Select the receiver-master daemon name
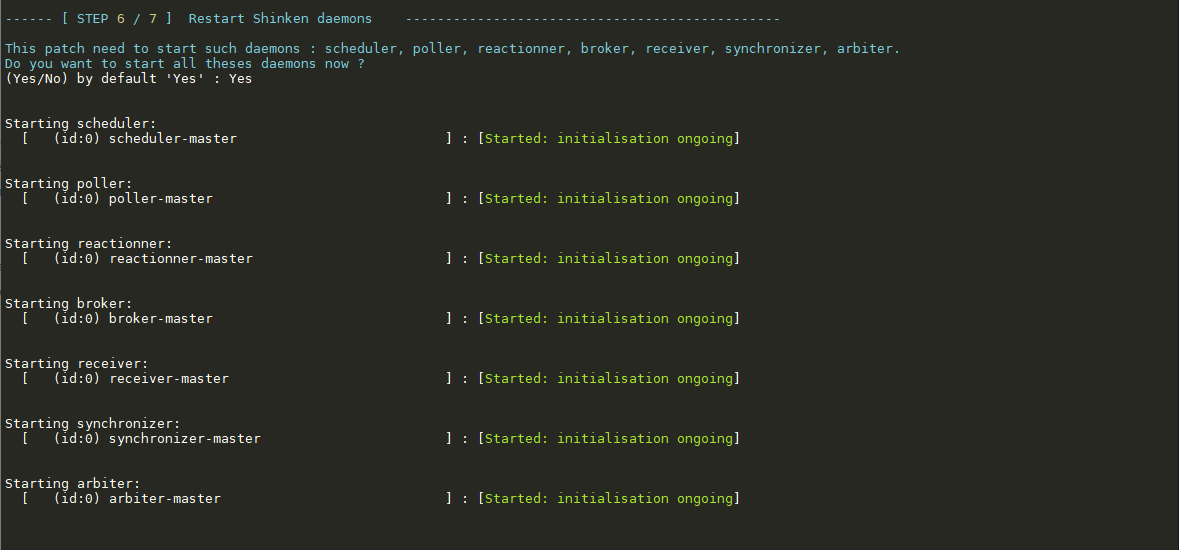Screen dimensions: 1179x550 pyautogui.click(x=168, y=379)
